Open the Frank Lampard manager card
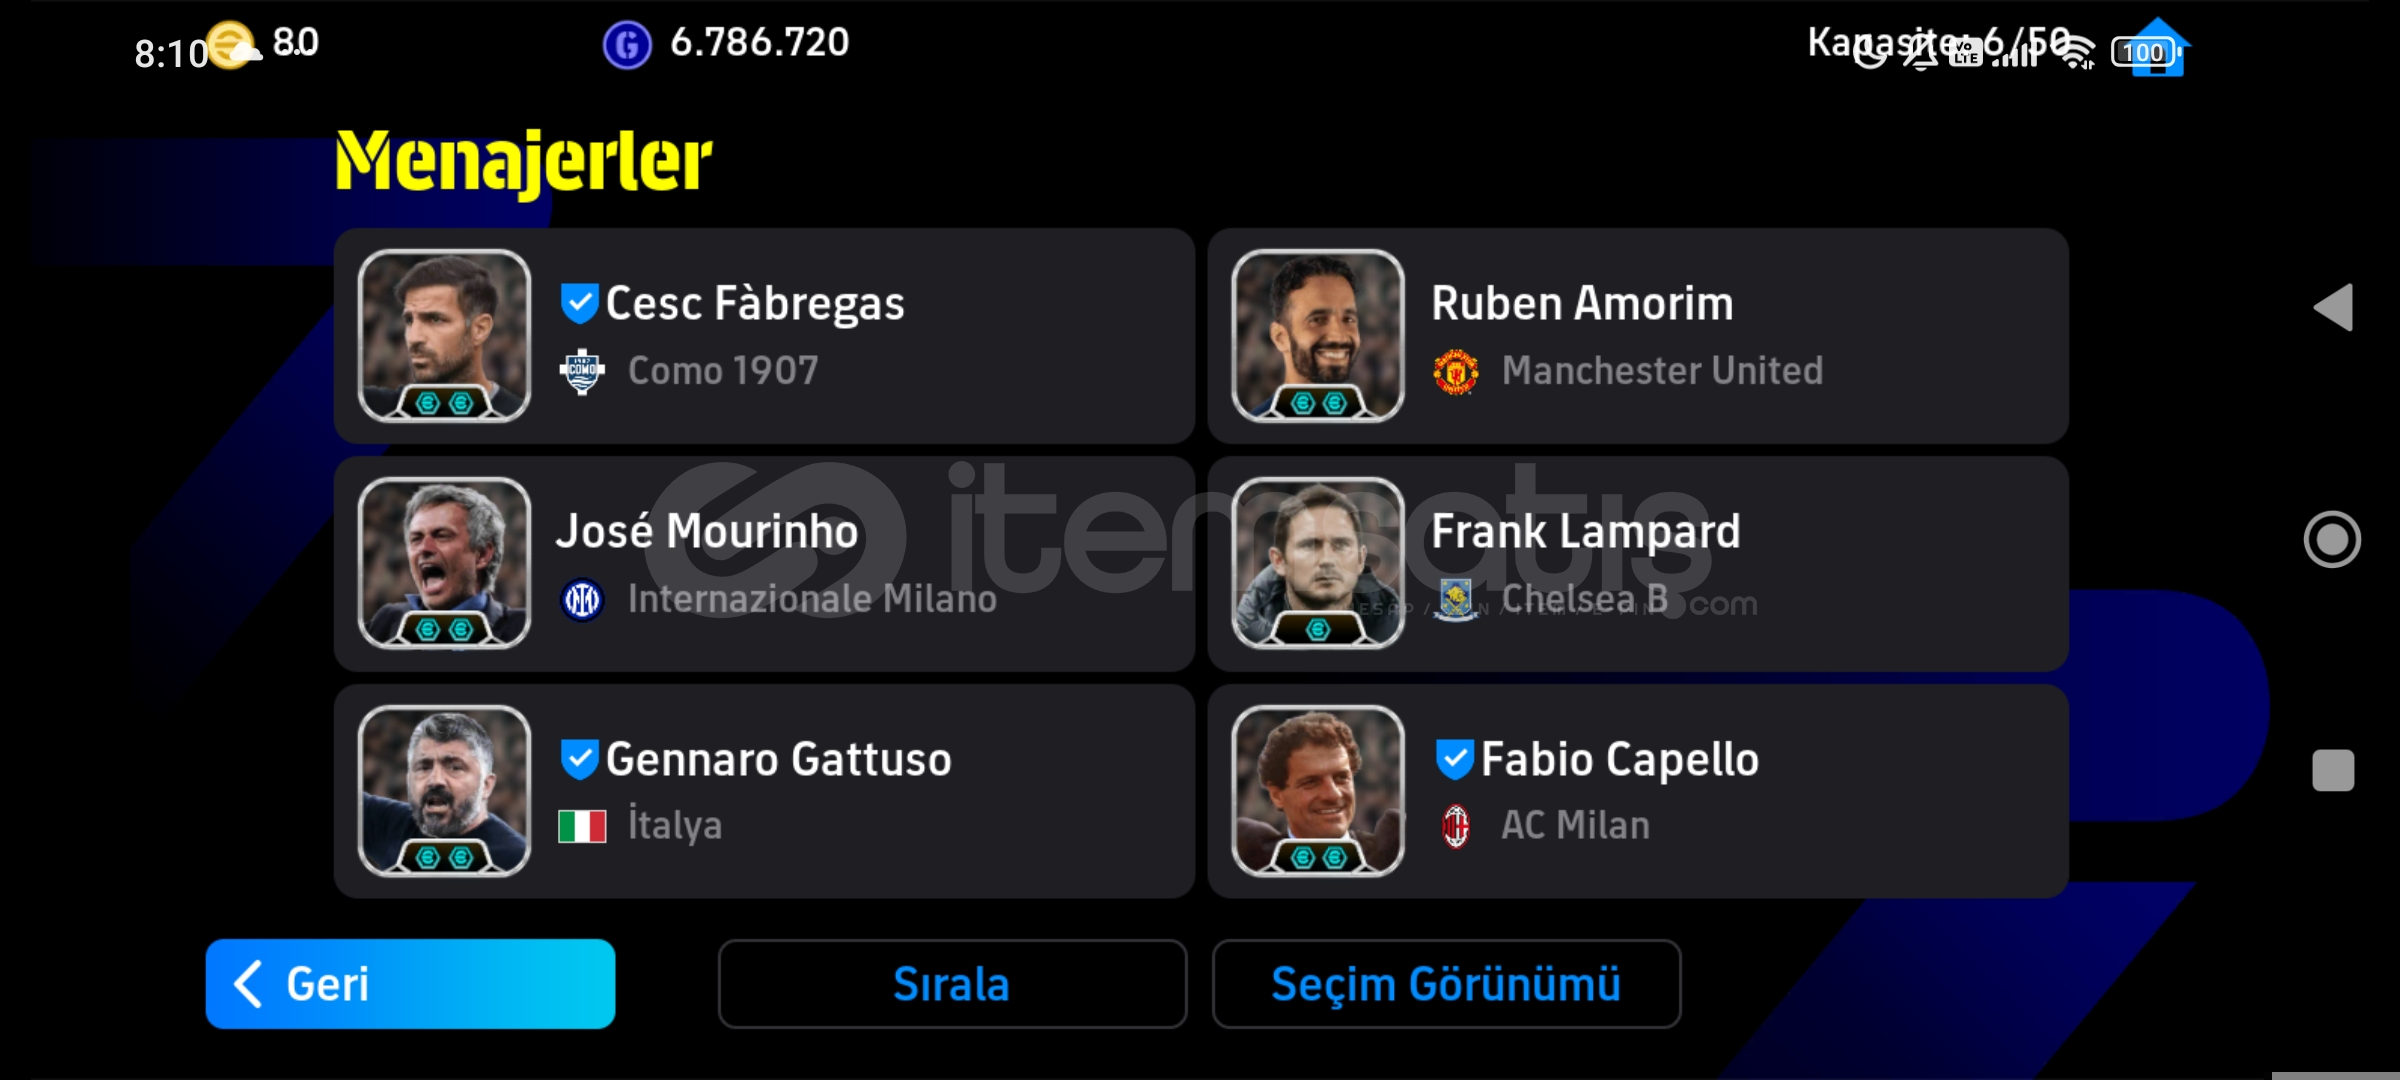Image resolution: width=2400 pixels, height=1080 pixels. (1638, 564)
